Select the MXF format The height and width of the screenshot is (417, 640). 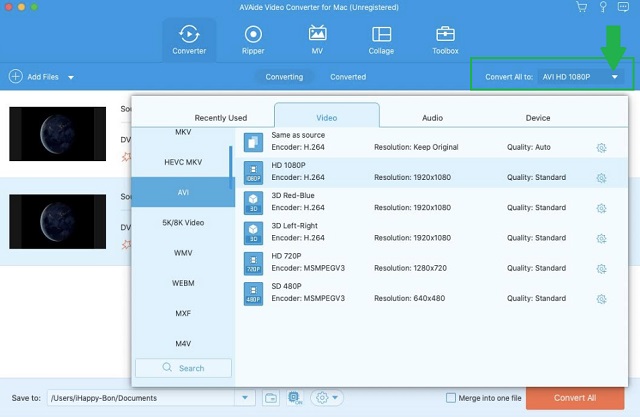click(183, 313)
